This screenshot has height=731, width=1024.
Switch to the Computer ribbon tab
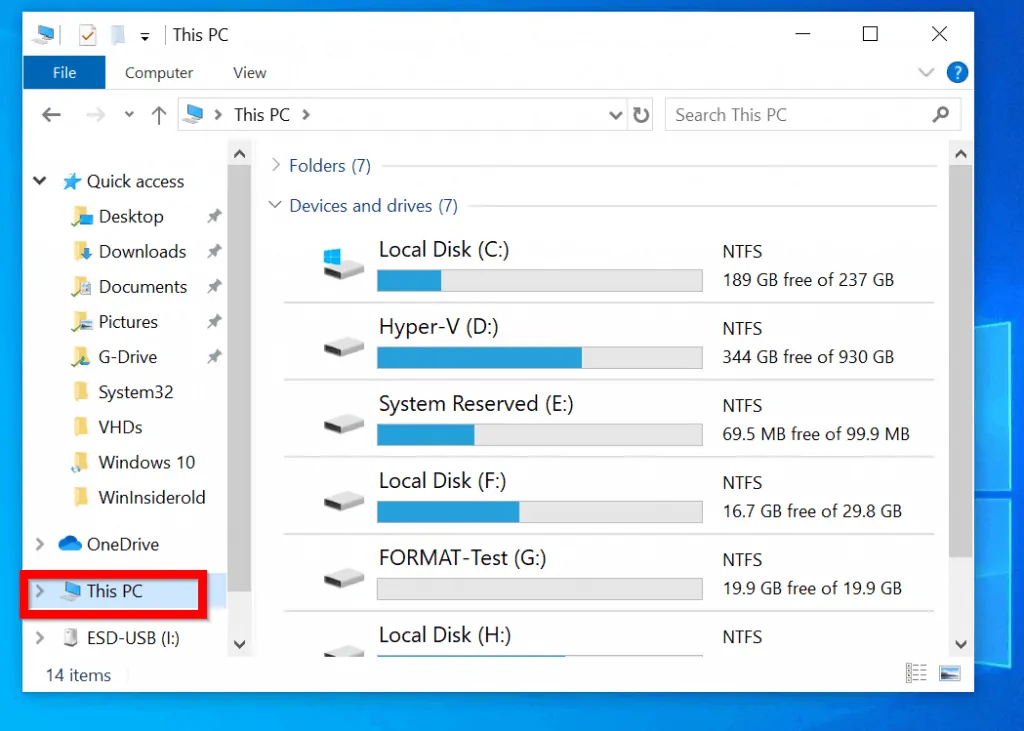pos(158,72)
